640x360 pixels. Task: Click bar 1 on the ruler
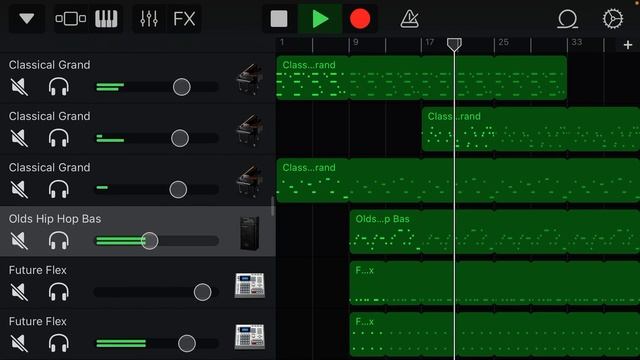coord(282,42)
